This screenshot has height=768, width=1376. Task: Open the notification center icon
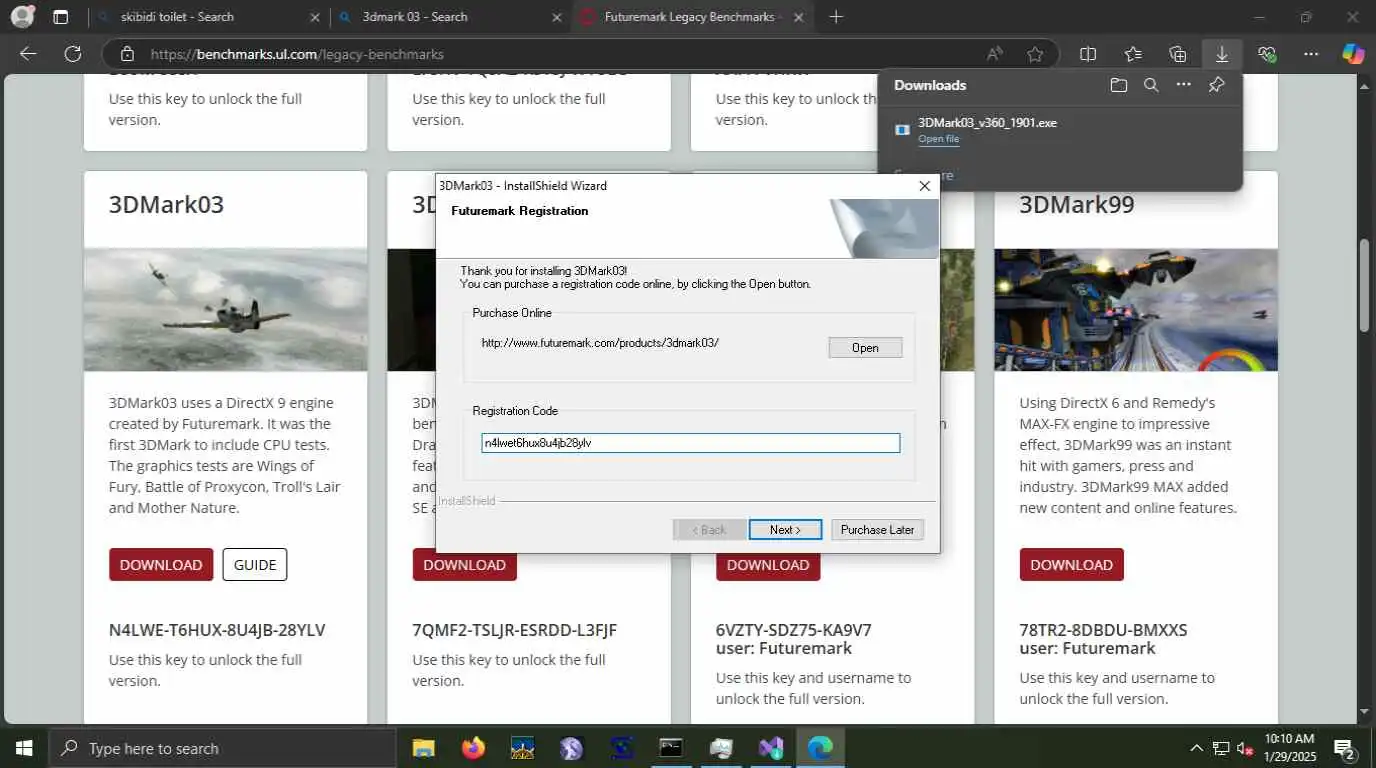point(1345,748)
